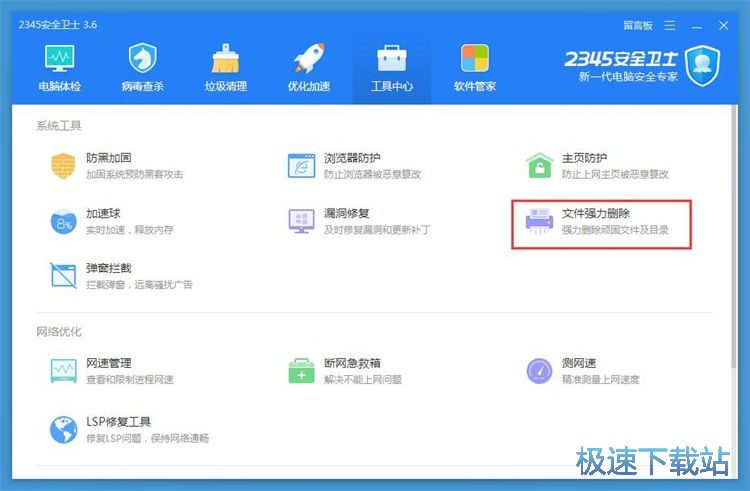Open the 病毒查杀 shield icon

(x=143, y=58)
